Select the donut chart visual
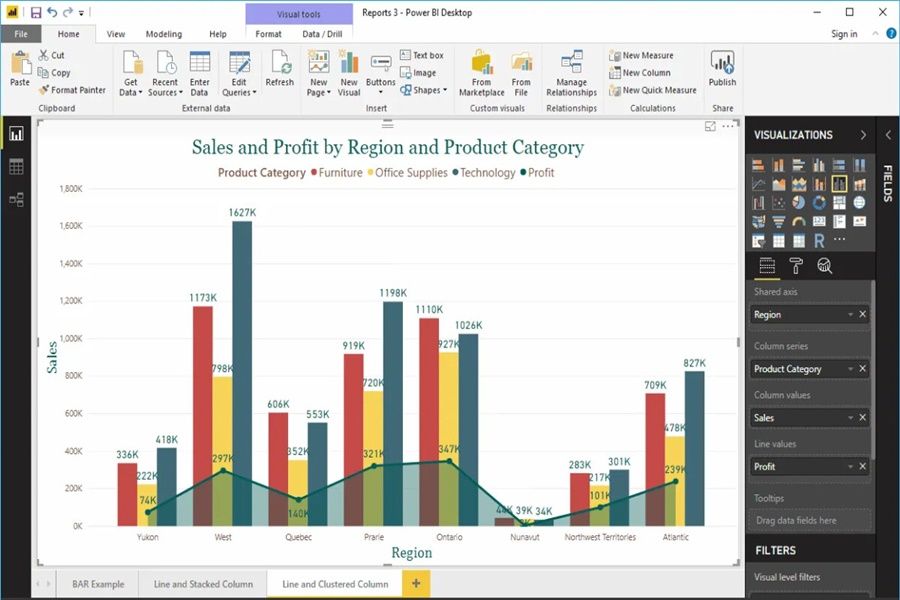The image size is (900, 600). tap(819, 203)
